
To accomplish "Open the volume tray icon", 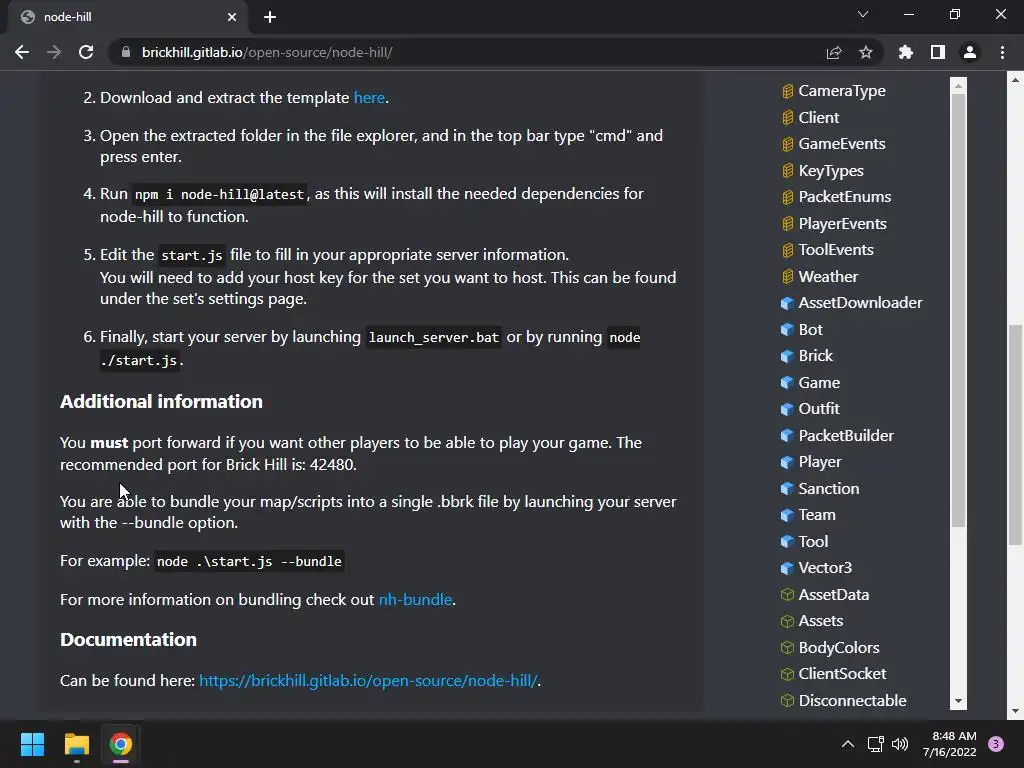I will 900,744.
